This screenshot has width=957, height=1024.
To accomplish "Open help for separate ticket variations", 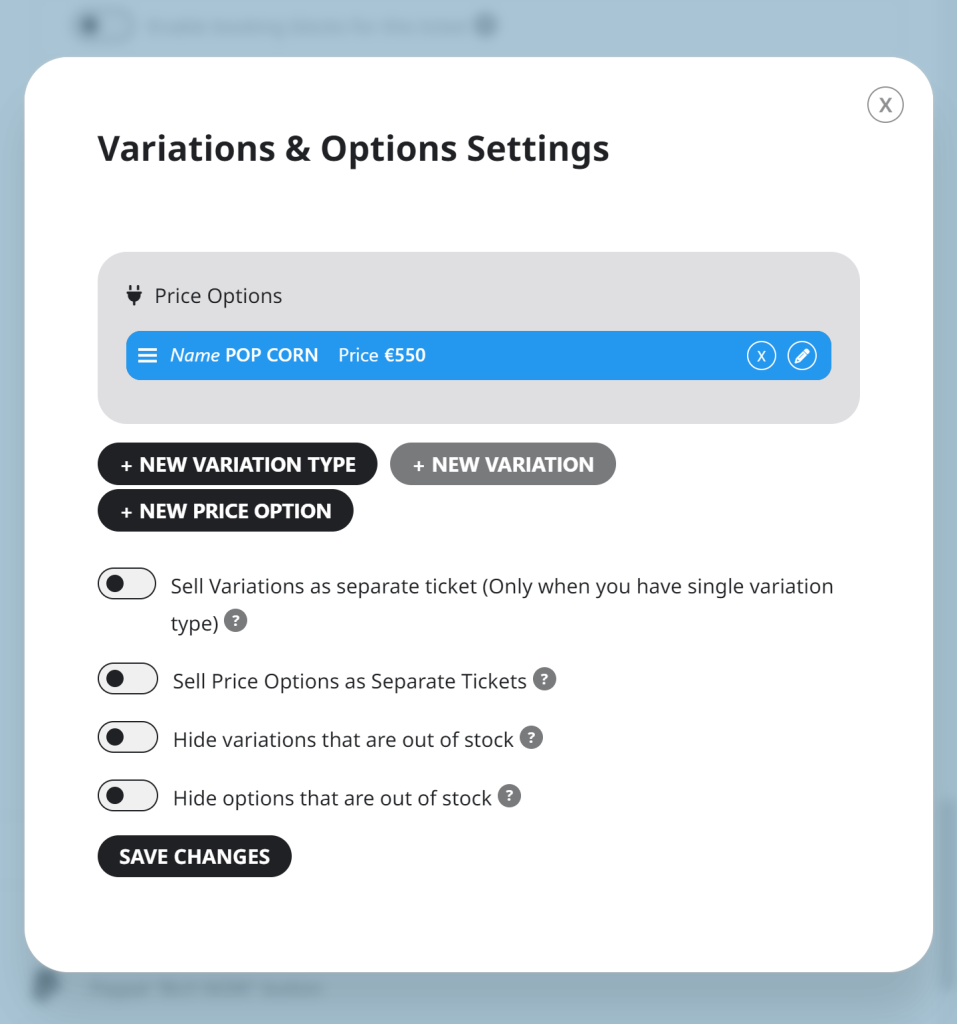I will pos(236,622).
